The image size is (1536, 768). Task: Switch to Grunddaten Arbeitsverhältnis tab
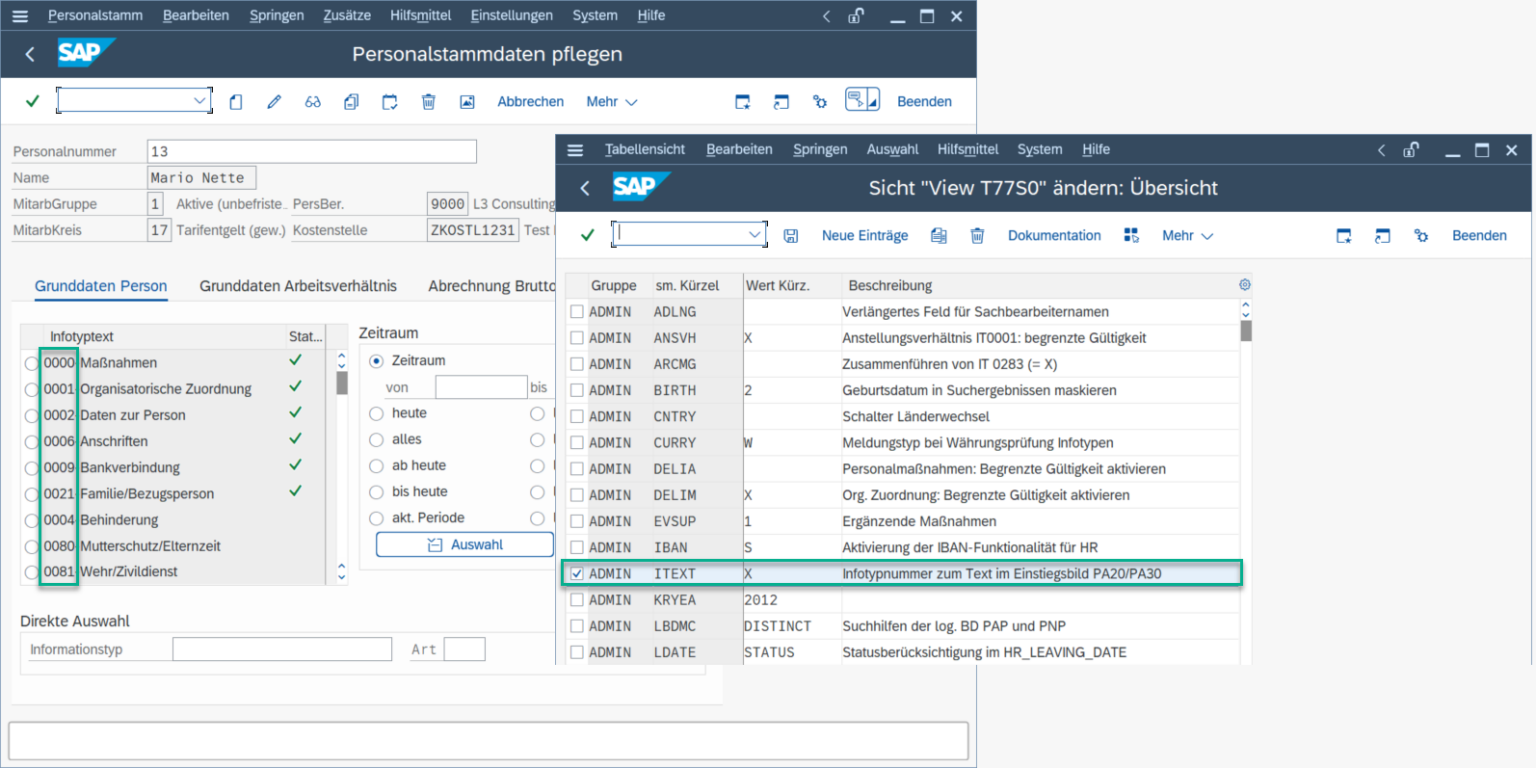298,286
